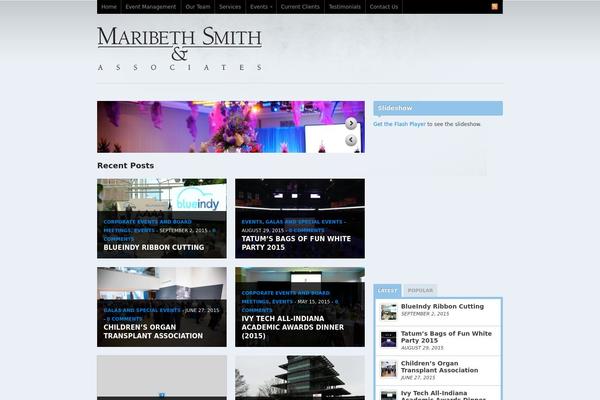This screenshot has height=400, width=600.
Task: Open Ivy Tech All-Indiana Academic Awards Dinner post
Action: pos(292,327)
